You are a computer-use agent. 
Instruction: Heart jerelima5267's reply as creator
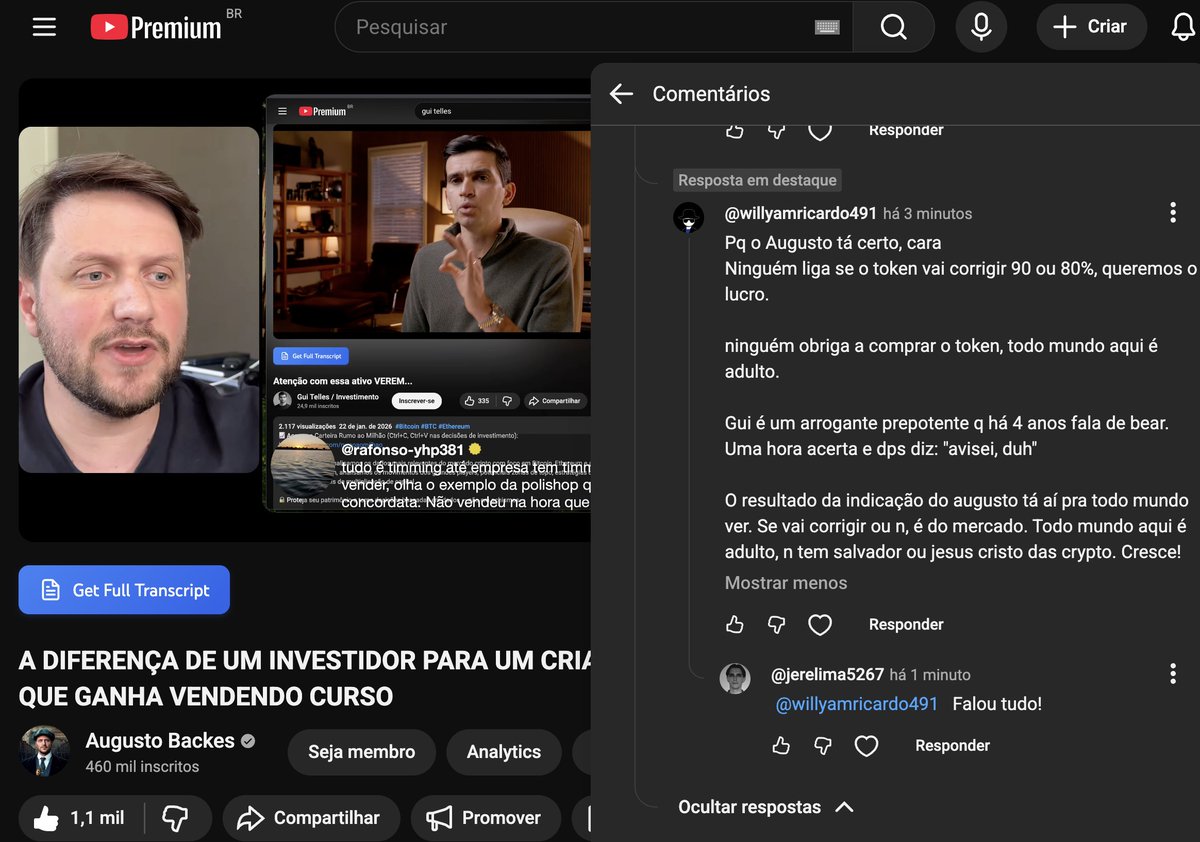866,745
